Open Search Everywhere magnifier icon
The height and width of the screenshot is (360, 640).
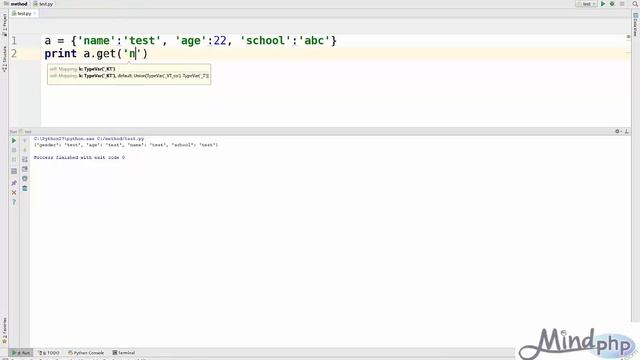pyautogui.click(x=635, y=4)
